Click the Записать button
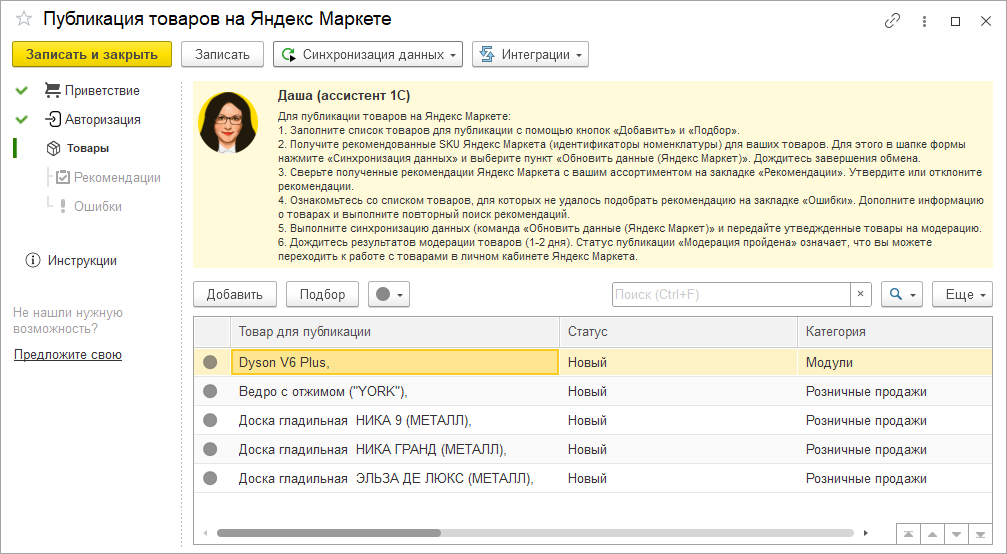Screen dimensions: 1007x554 coord(222,55)
